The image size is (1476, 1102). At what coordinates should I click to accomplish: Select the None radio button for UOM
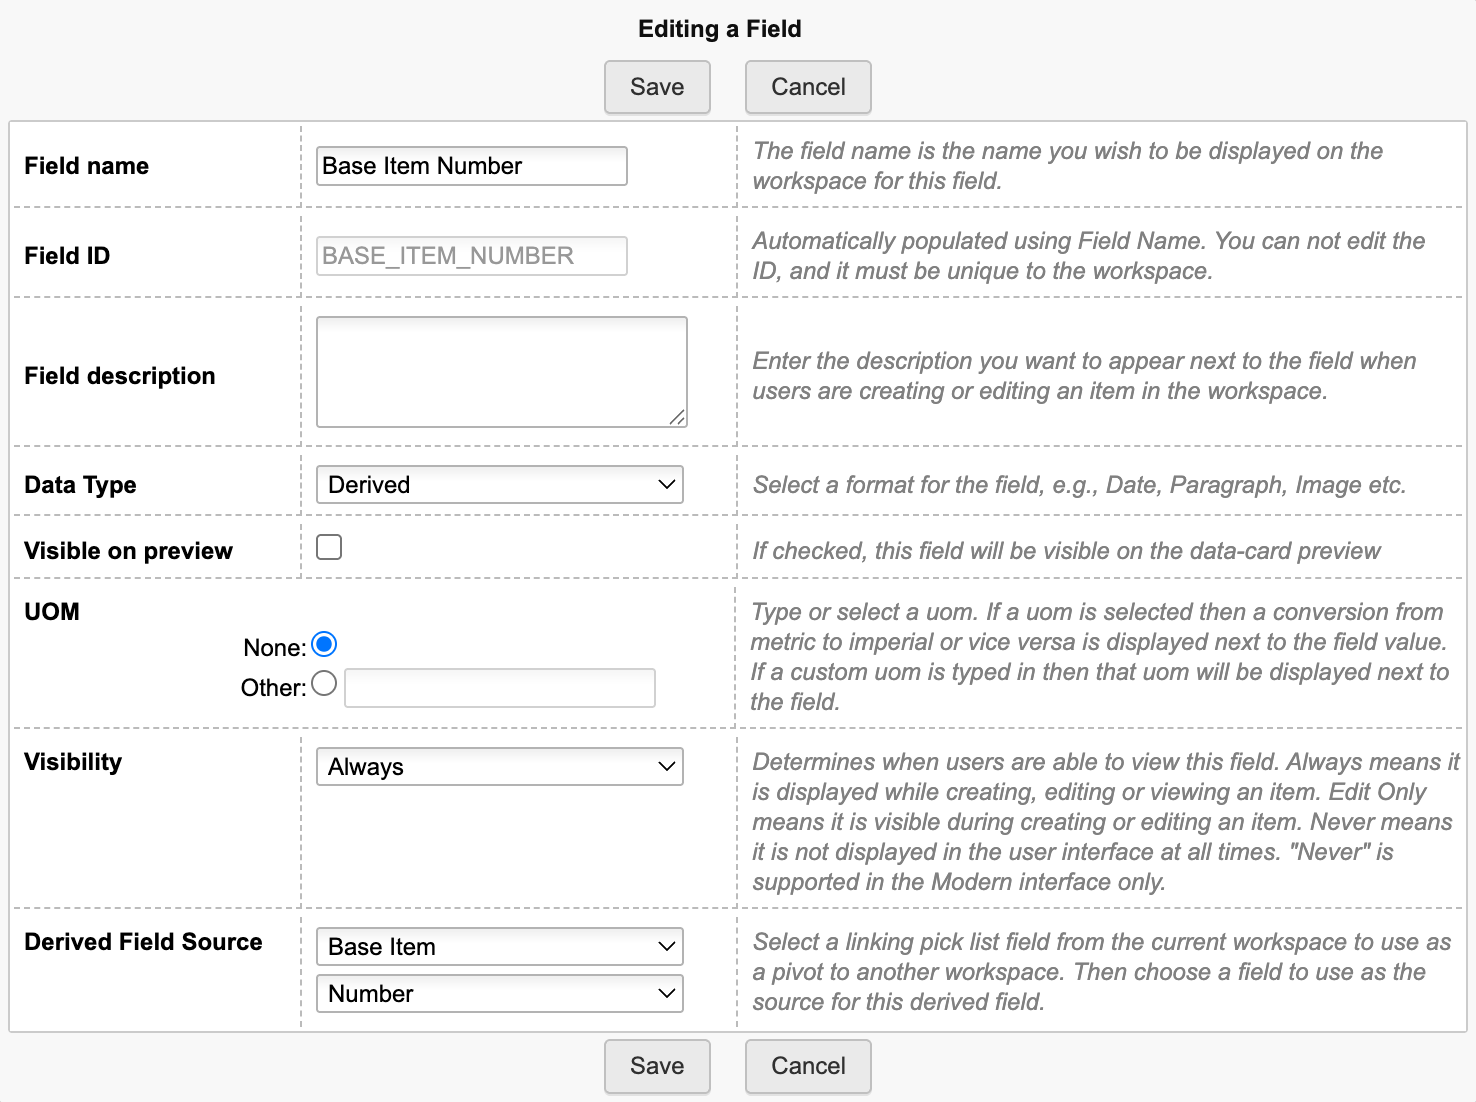point(324,645)
